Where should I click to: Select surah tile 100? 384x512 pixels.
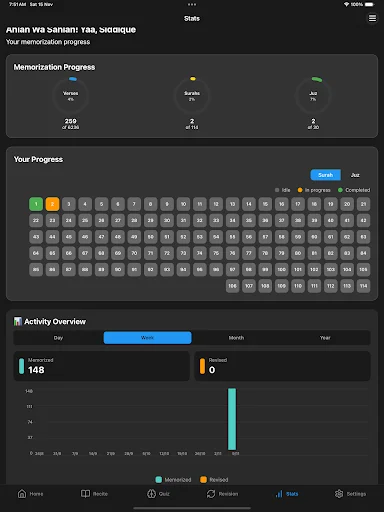point(281,269)
